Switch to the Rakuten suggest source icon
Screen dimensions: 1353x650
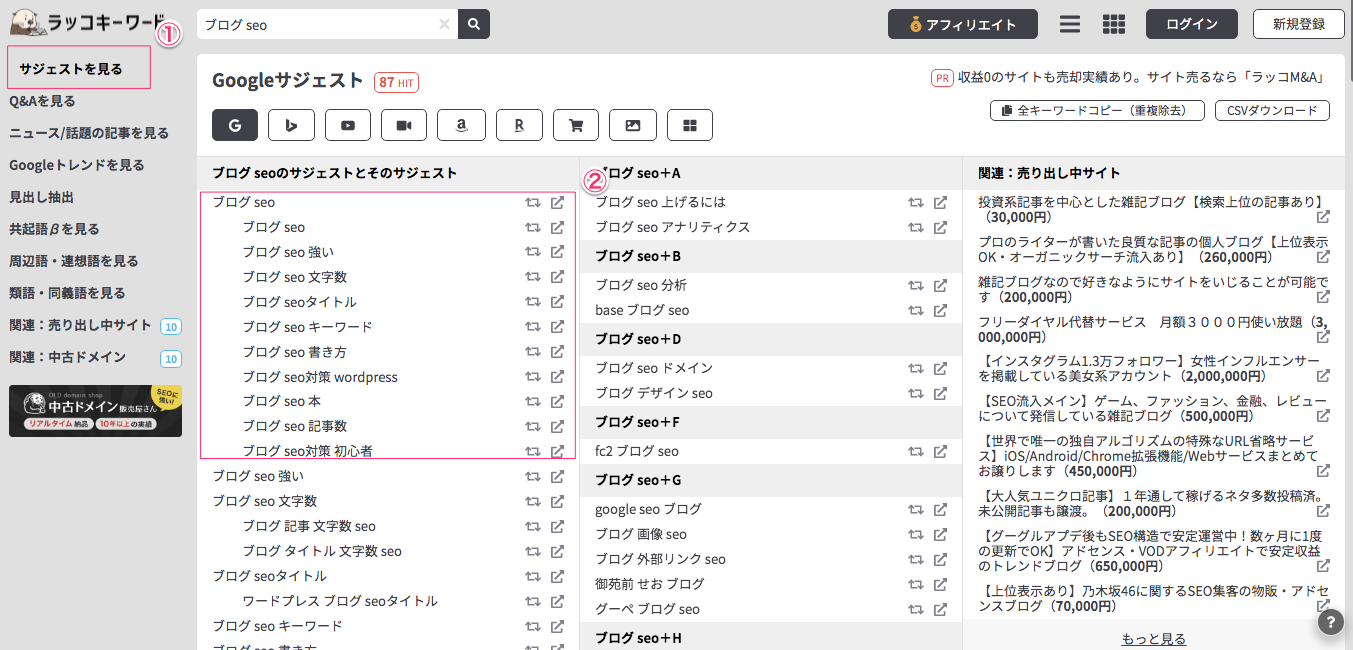[519, 124]
